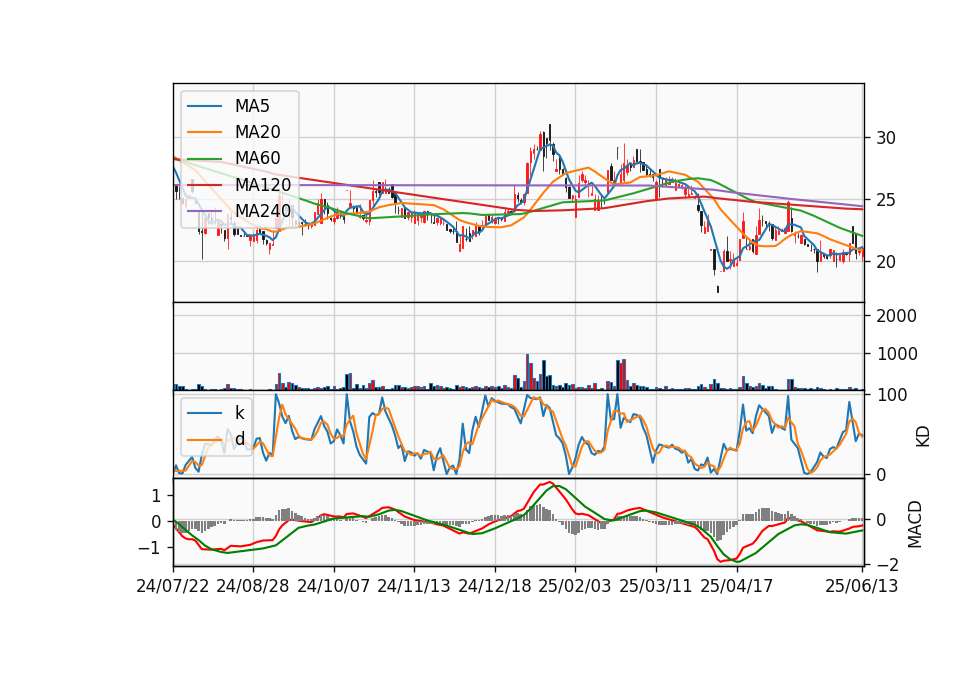
Task: Click the volume axis value 2000
Action: pos(896,316)
